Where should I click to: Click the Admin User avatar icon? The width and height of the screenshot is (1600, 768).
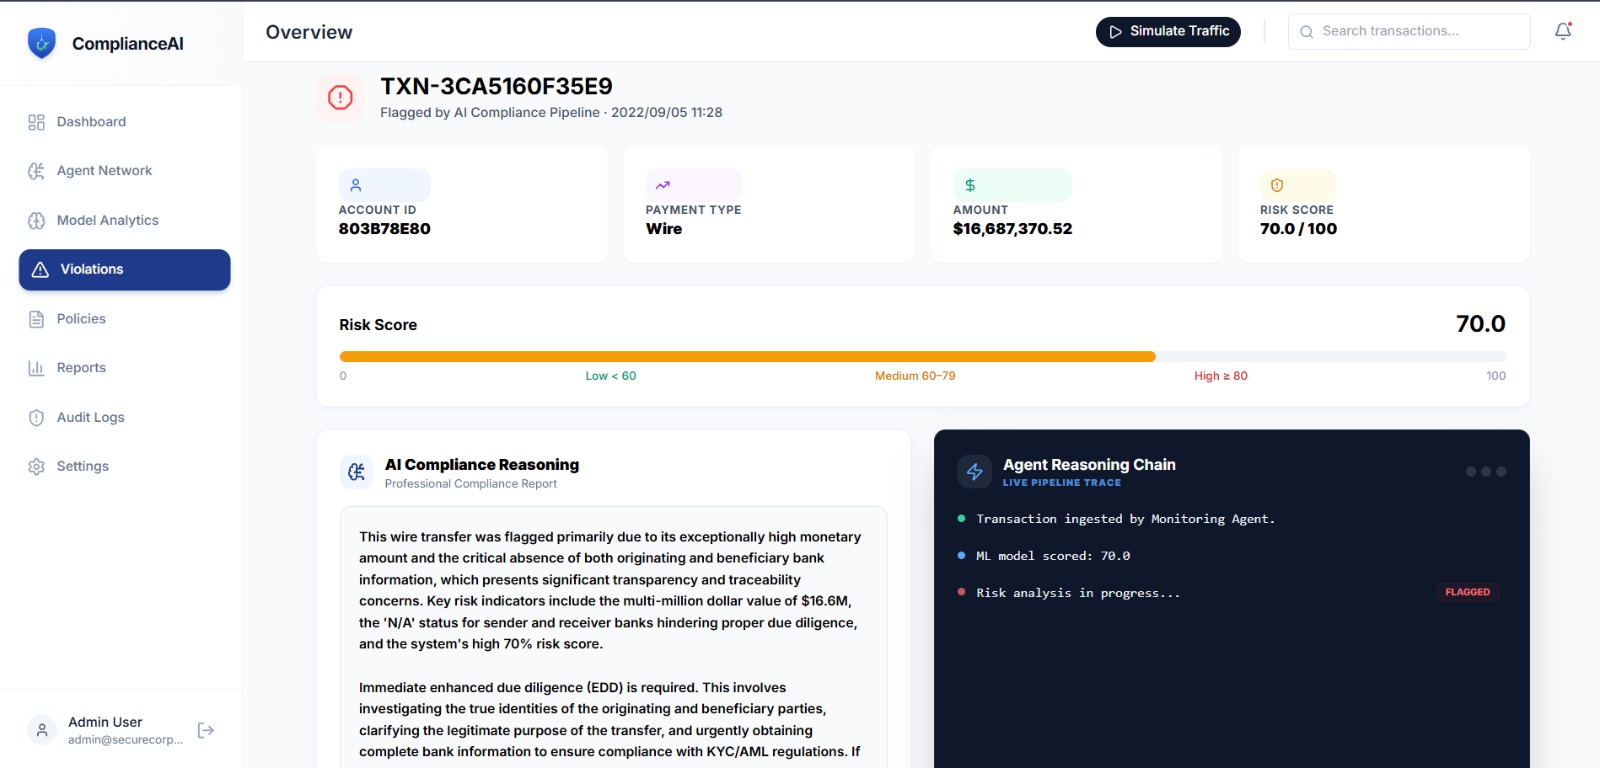42,730
